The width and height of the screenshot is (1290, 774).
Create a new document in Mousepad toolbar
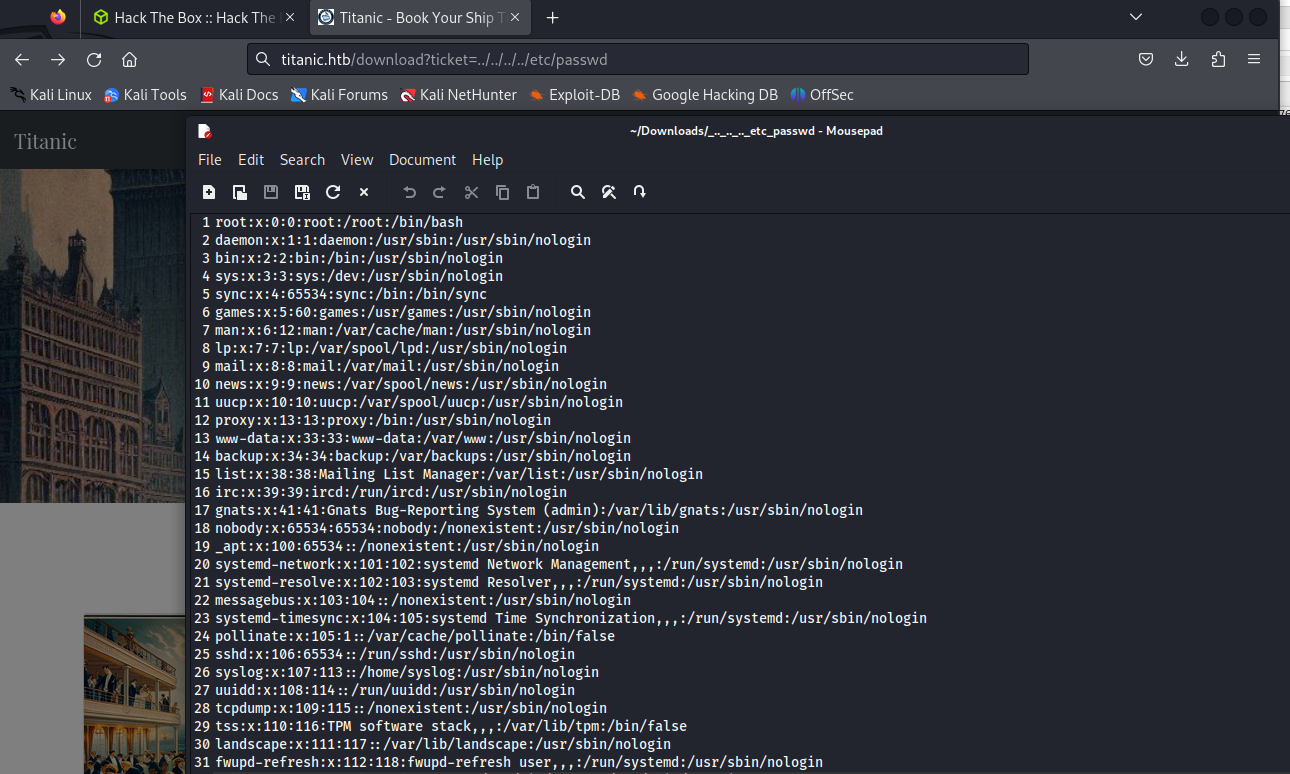pyautogui.click(x=209, y=192)
